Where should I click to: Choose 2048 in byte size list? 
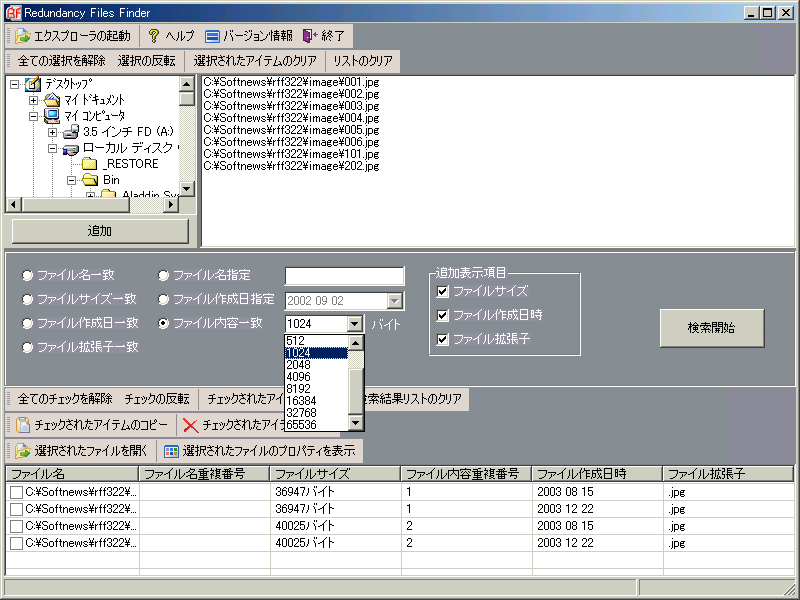coord(316,365)
